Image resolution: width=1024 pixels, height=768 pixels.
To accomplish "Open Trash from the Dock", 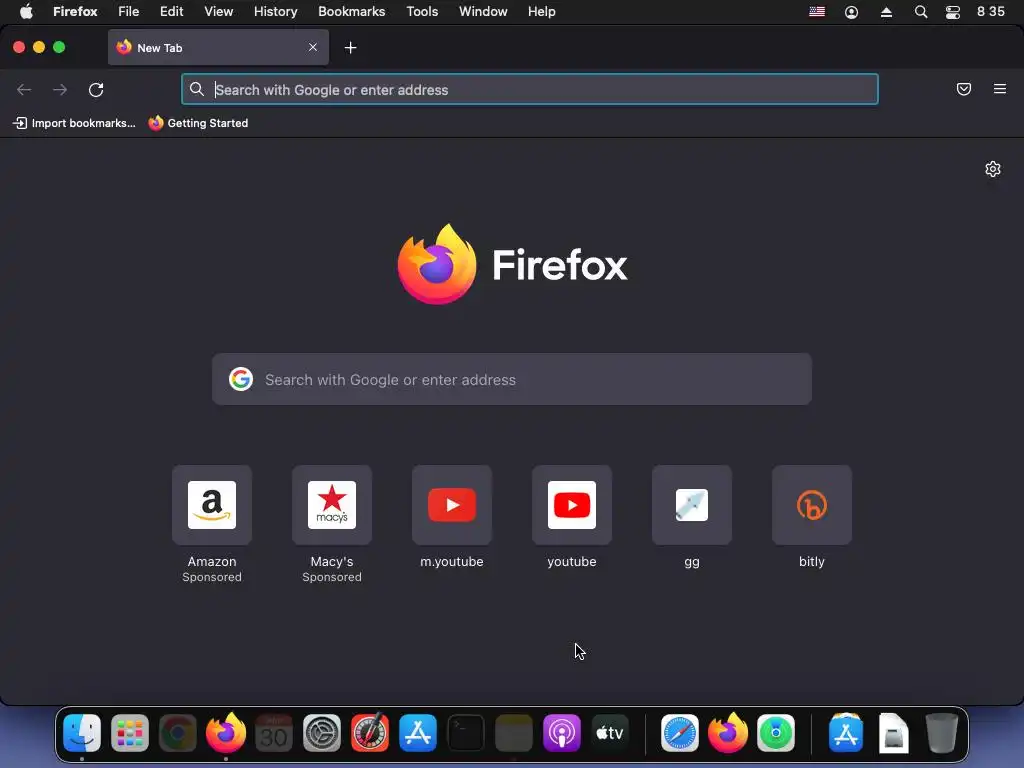I will pyautogui.click(x=942, y=733).
